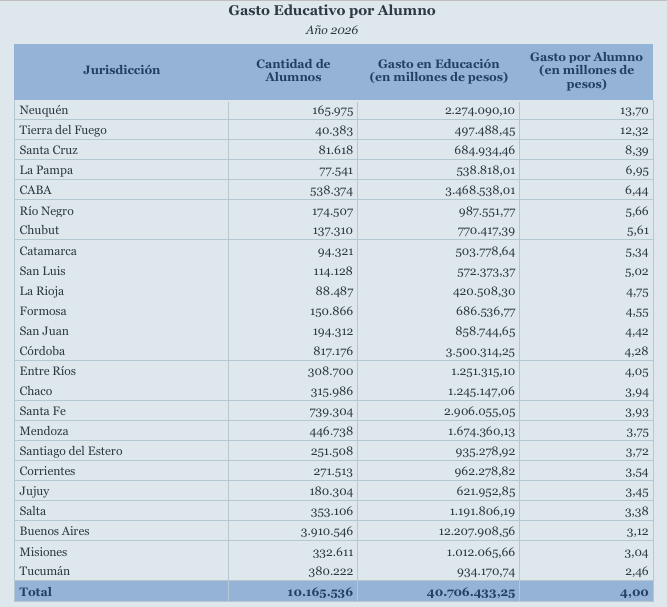Select the per-student value '2,46'
The width and height of the screenshot is (667, 607).
[x=637, y=572]
